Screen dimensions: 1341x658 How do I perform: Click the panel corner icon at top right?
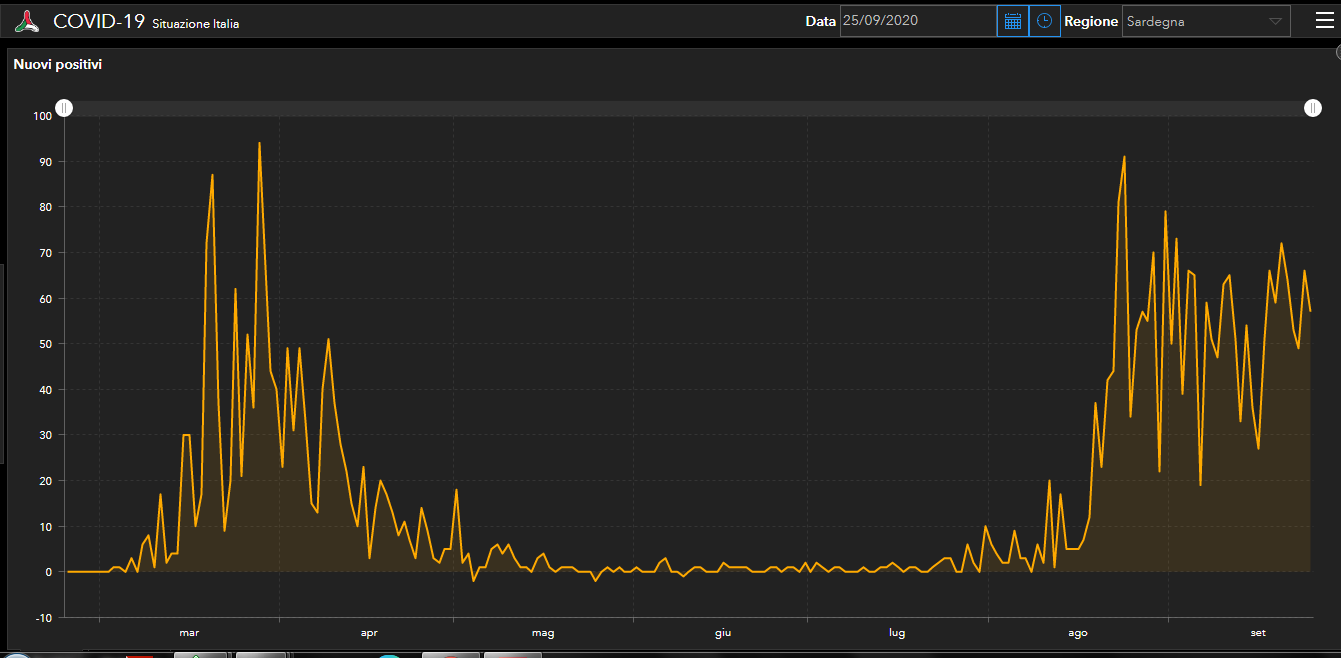(1337, 53)
